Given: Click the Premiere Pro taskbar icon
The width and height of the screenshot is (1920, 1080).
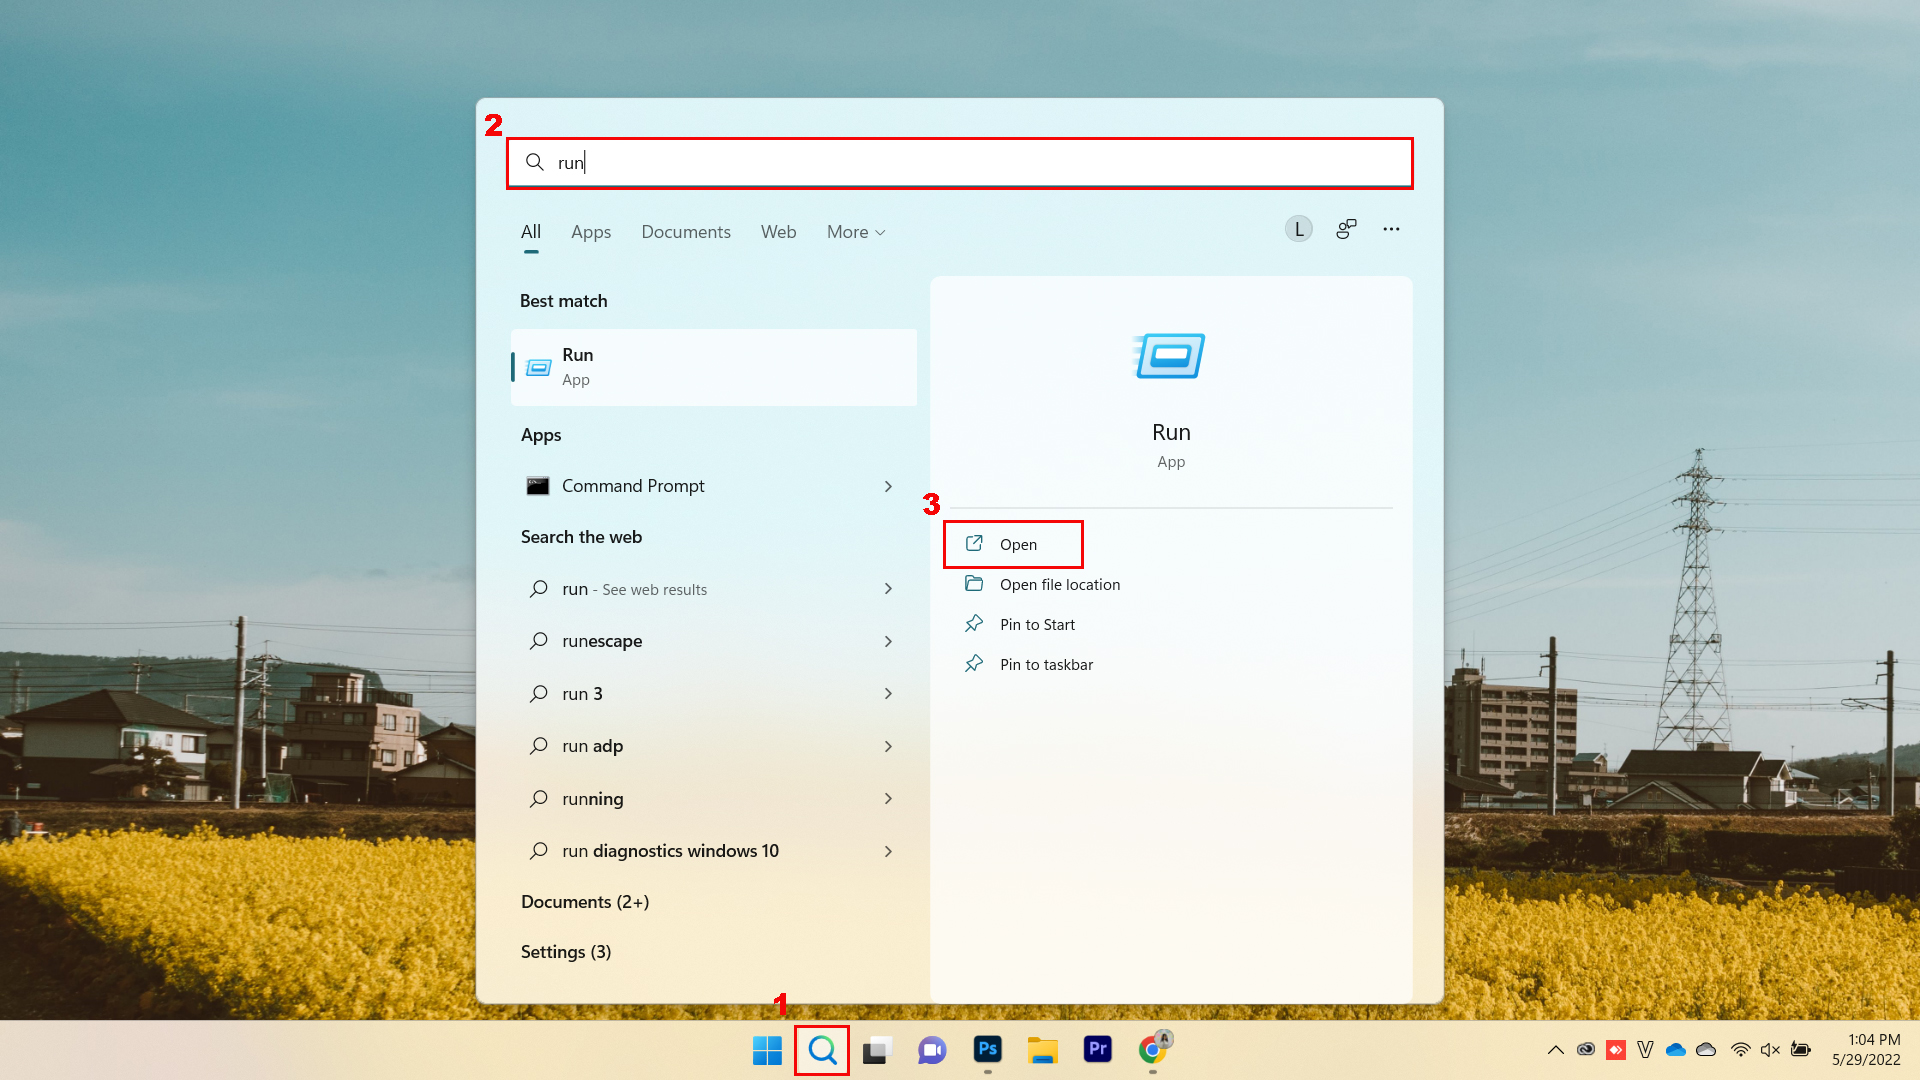Looking at the screenshot, I should pyautogui.click(x=1097, y=1050).
